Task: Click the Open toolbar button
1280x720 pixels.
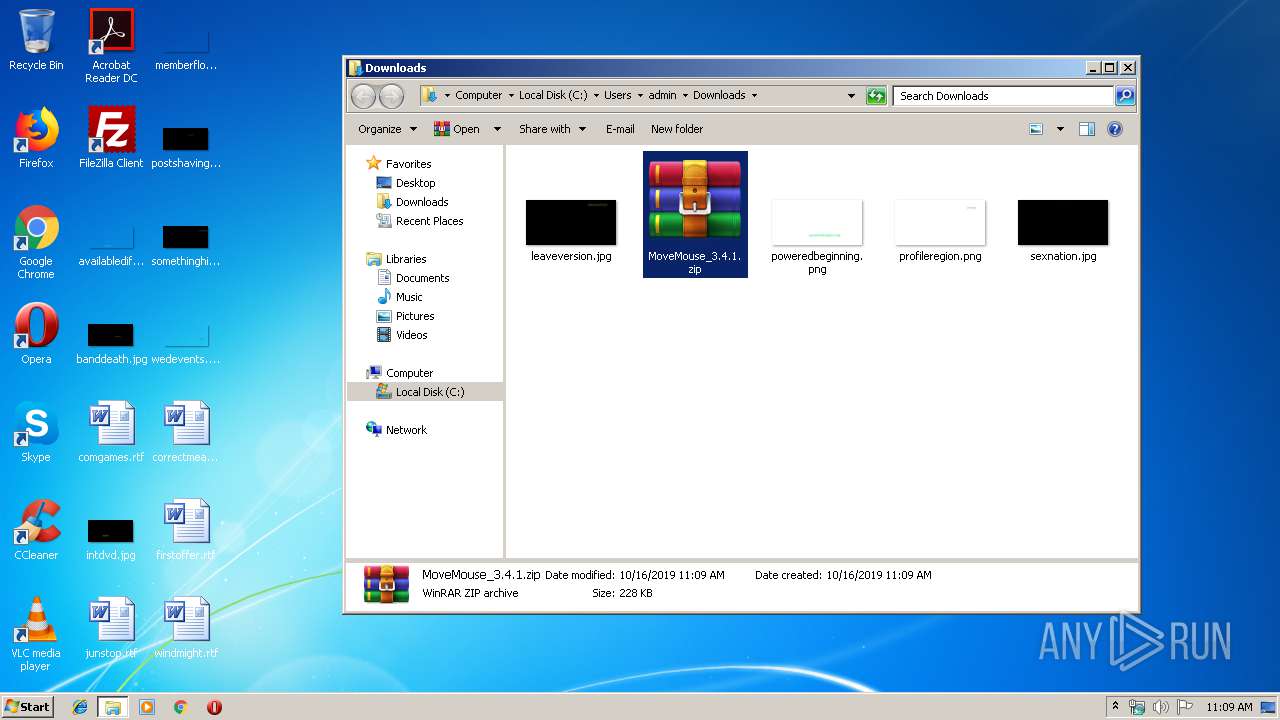Action: [x=457, y=129]
